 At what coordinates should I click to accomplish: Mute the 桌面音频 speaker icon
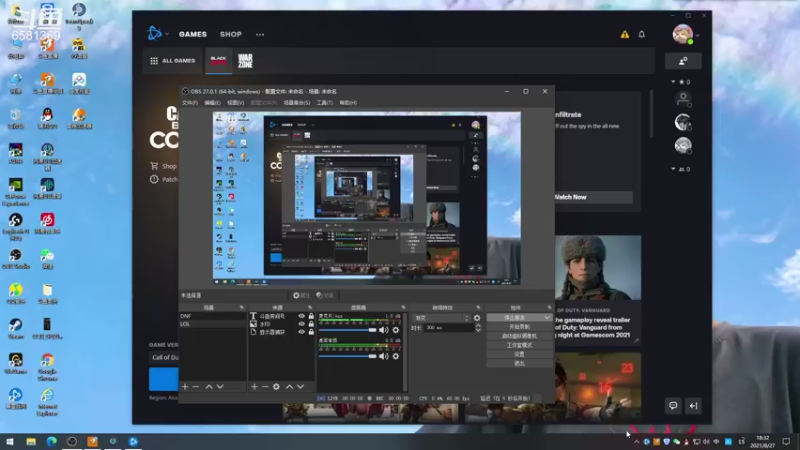coord(384,356)
